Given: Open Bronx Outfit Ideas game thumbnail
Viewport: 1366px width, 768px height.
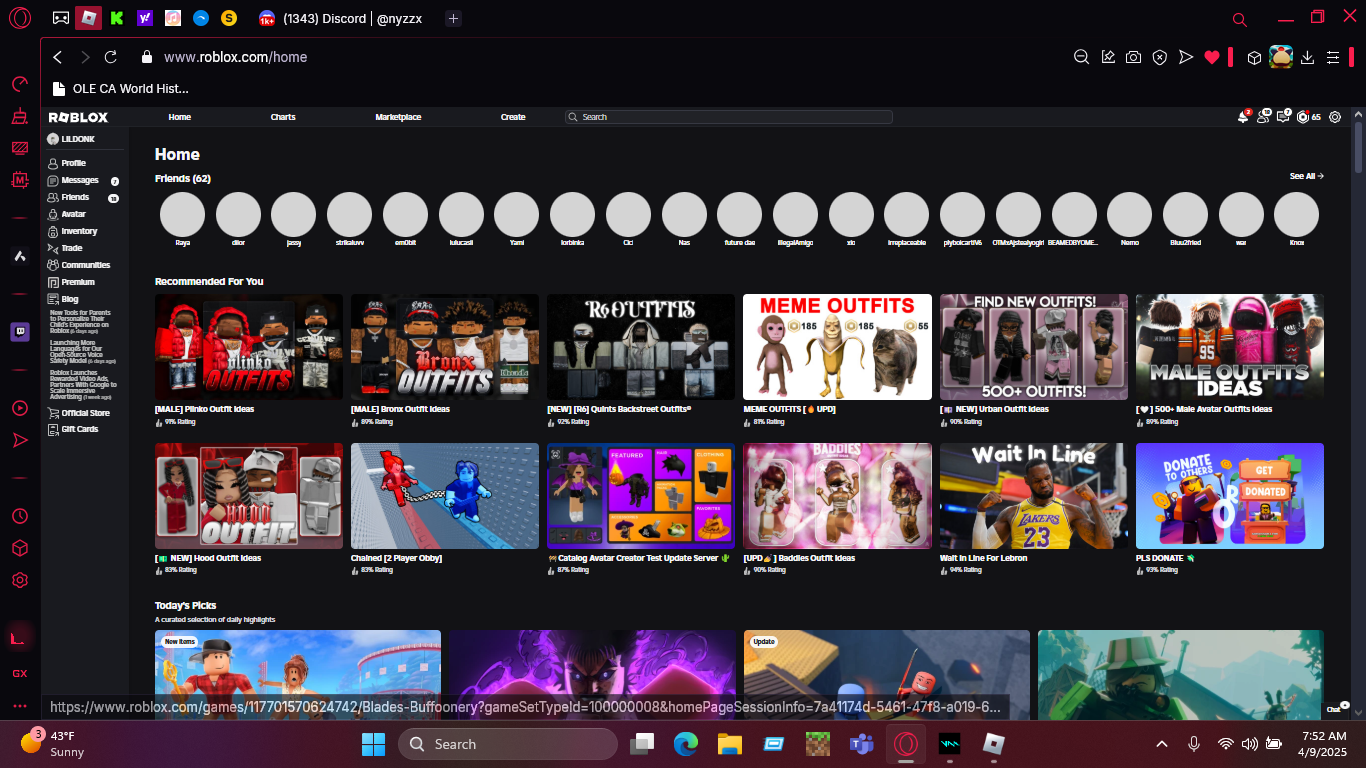Looking at the screenshot, I should 445,347.
